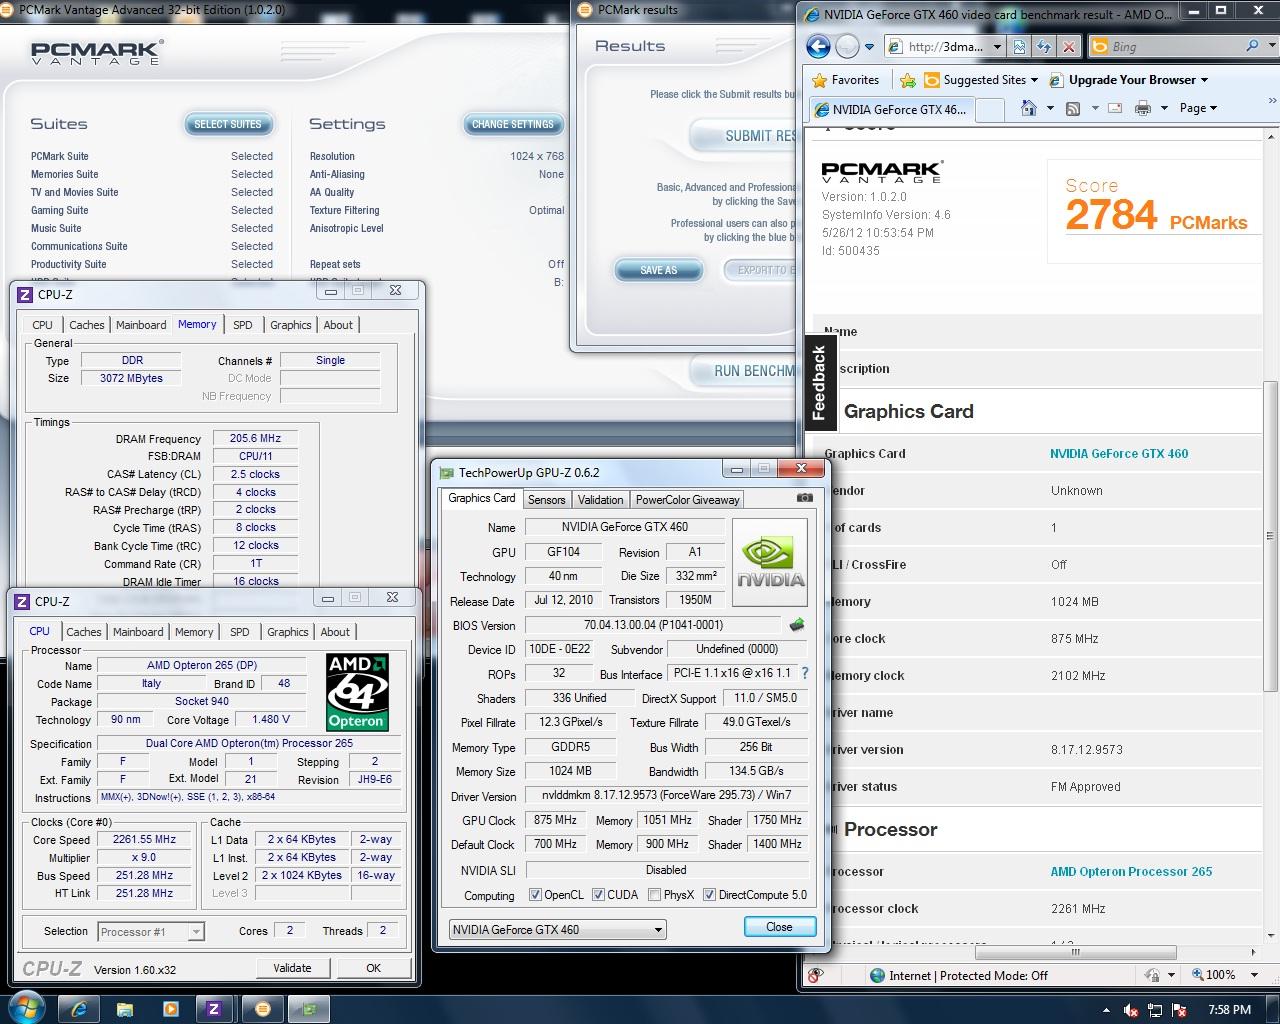The image size is (1280, 1024).
Task: Expand the IE address bar dropdown arrow
Action: [997, 47]
